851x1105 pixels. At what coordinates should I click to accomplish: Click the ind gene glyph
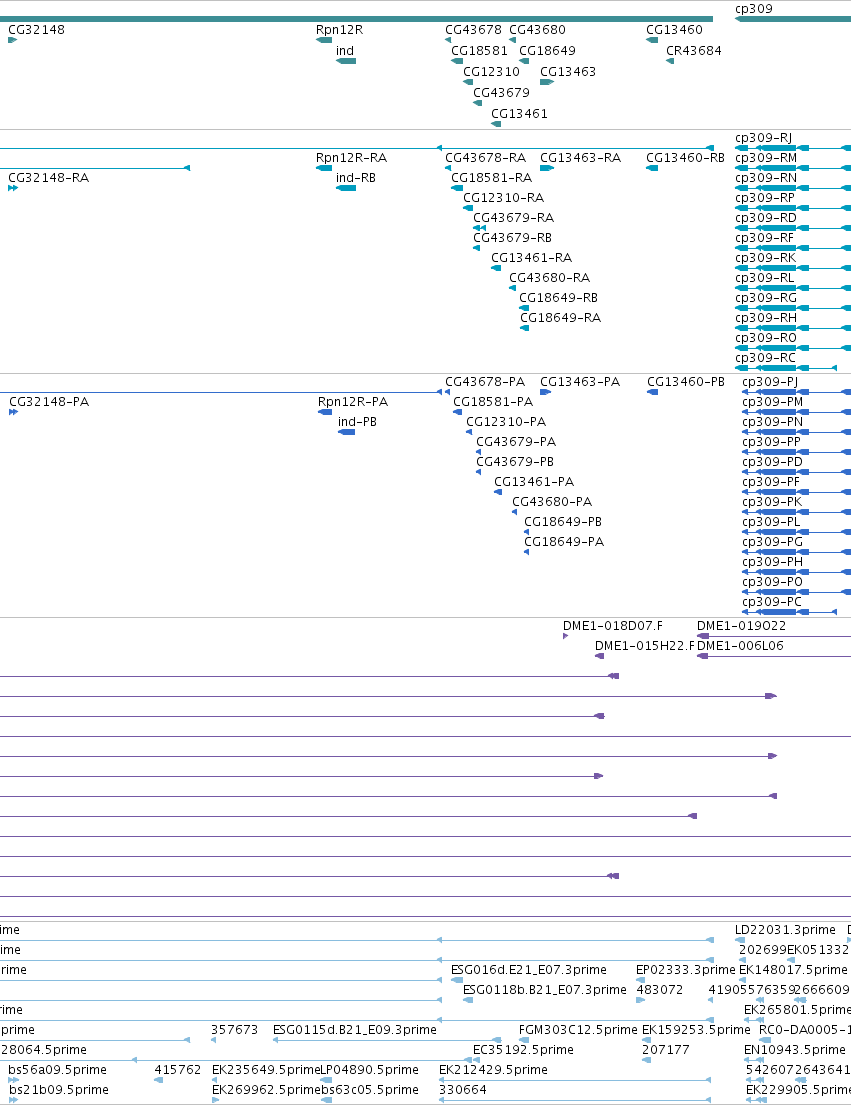tap(346, 61)
